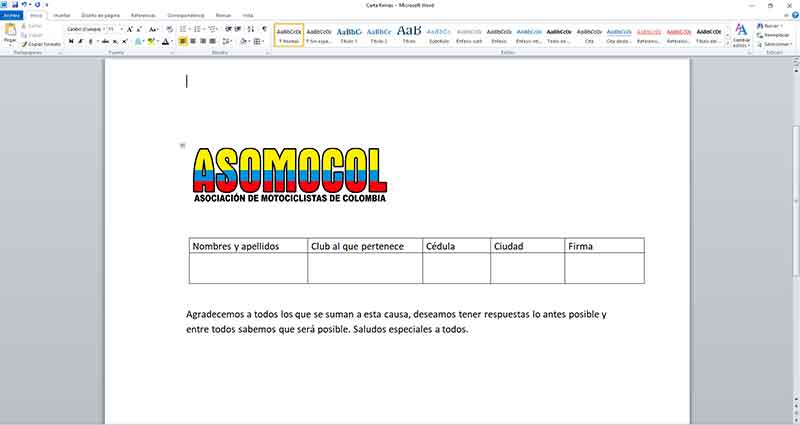Switch to Diseño de página tab

pos(101,15)
